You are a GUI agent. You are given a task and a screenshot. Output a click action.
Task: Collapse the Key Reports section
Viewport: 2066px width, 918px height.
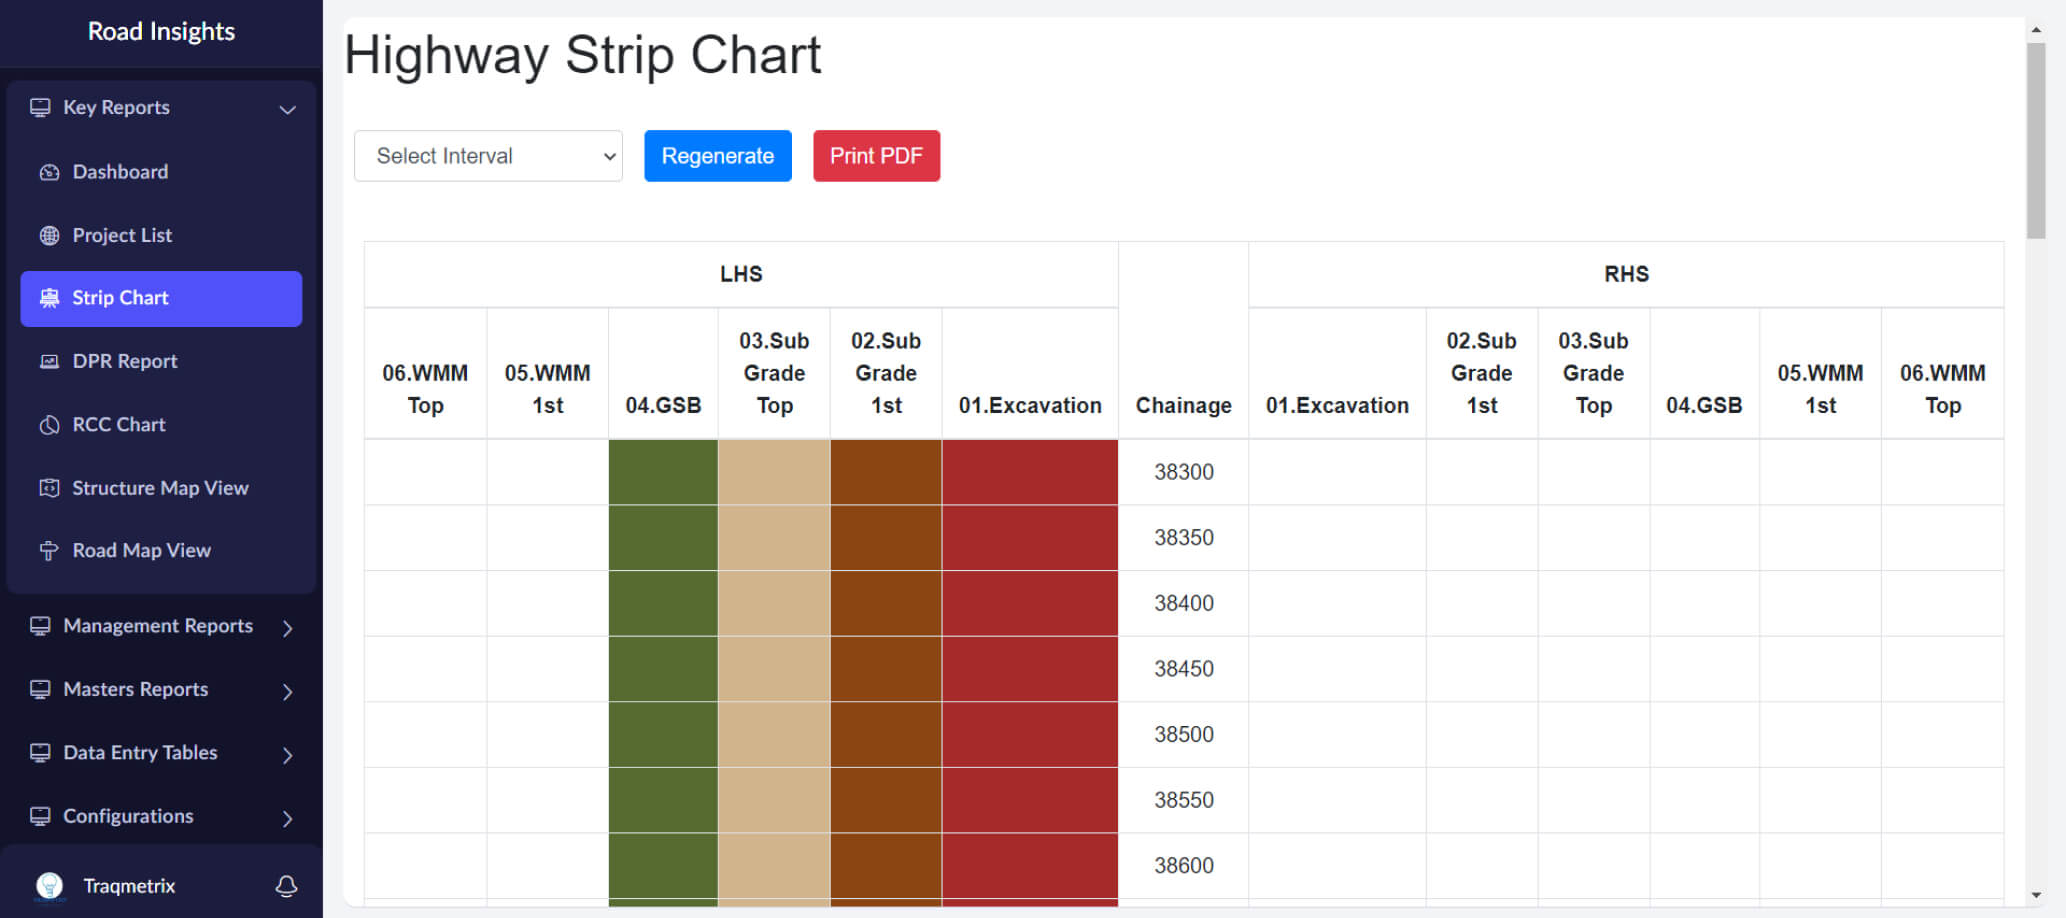click(x=289, y=109)
